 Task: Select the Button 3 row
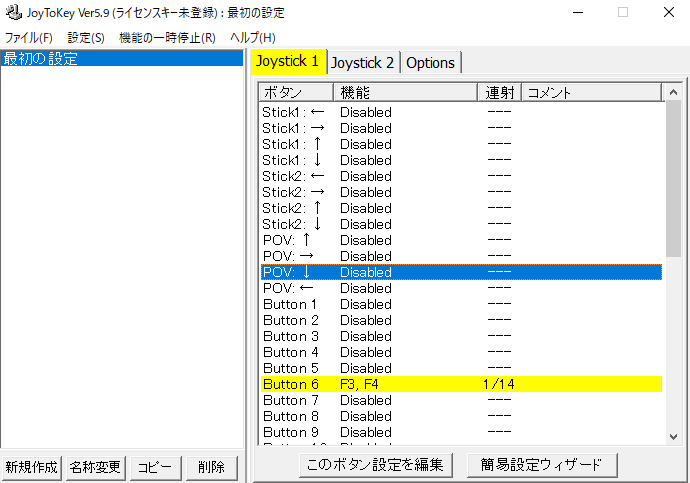point(461,336)
